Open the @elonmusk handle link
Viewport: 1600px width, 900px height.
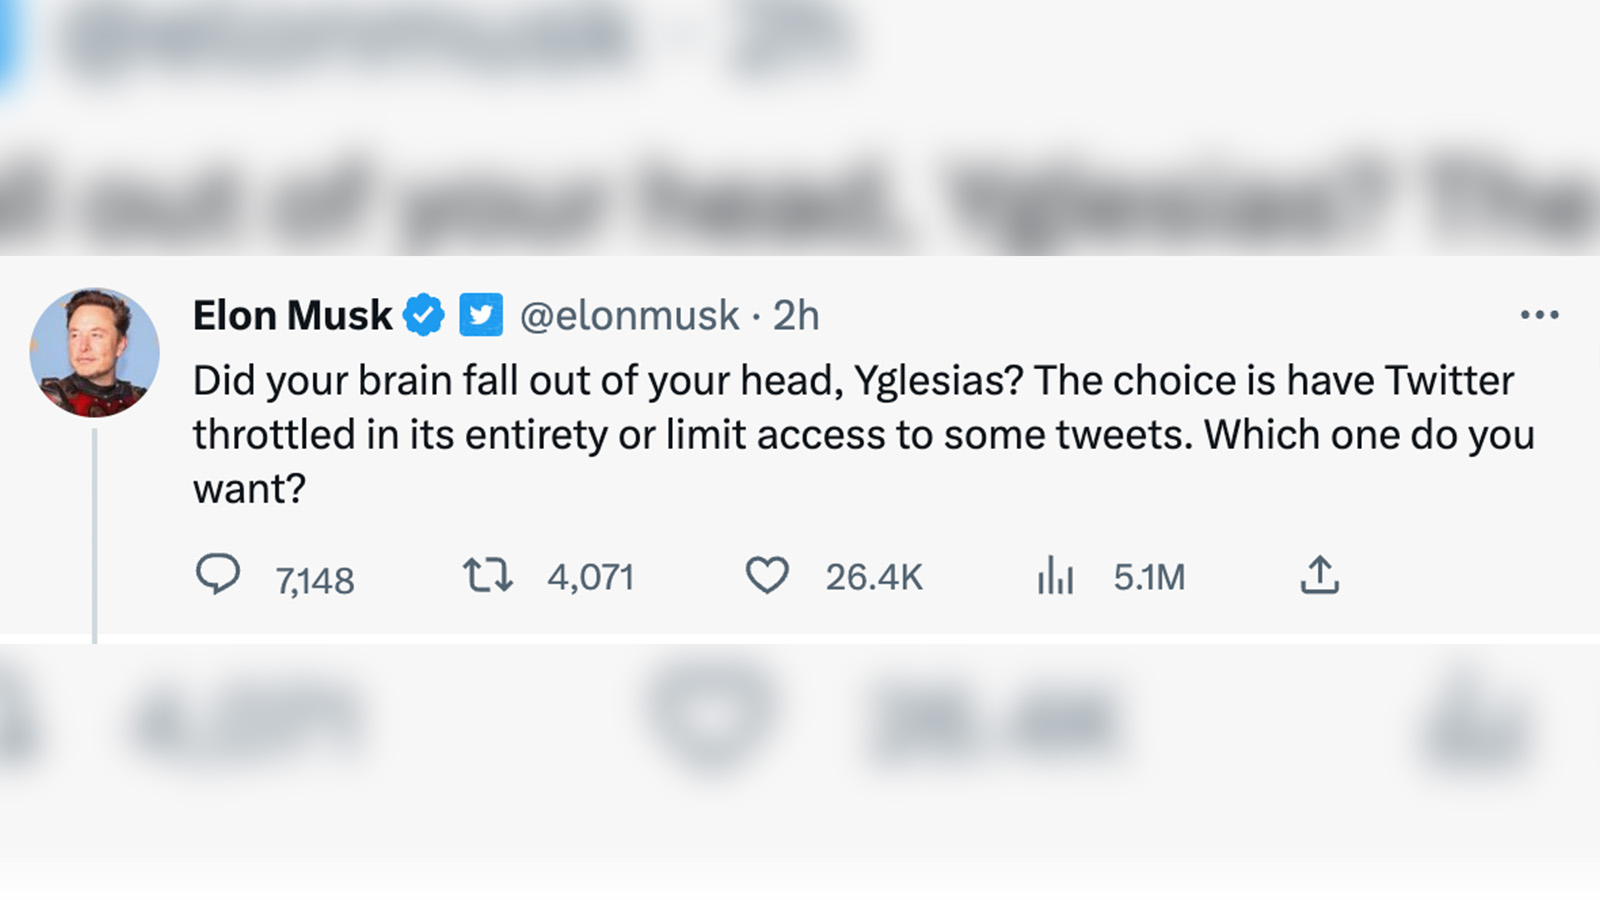[629, 316]
